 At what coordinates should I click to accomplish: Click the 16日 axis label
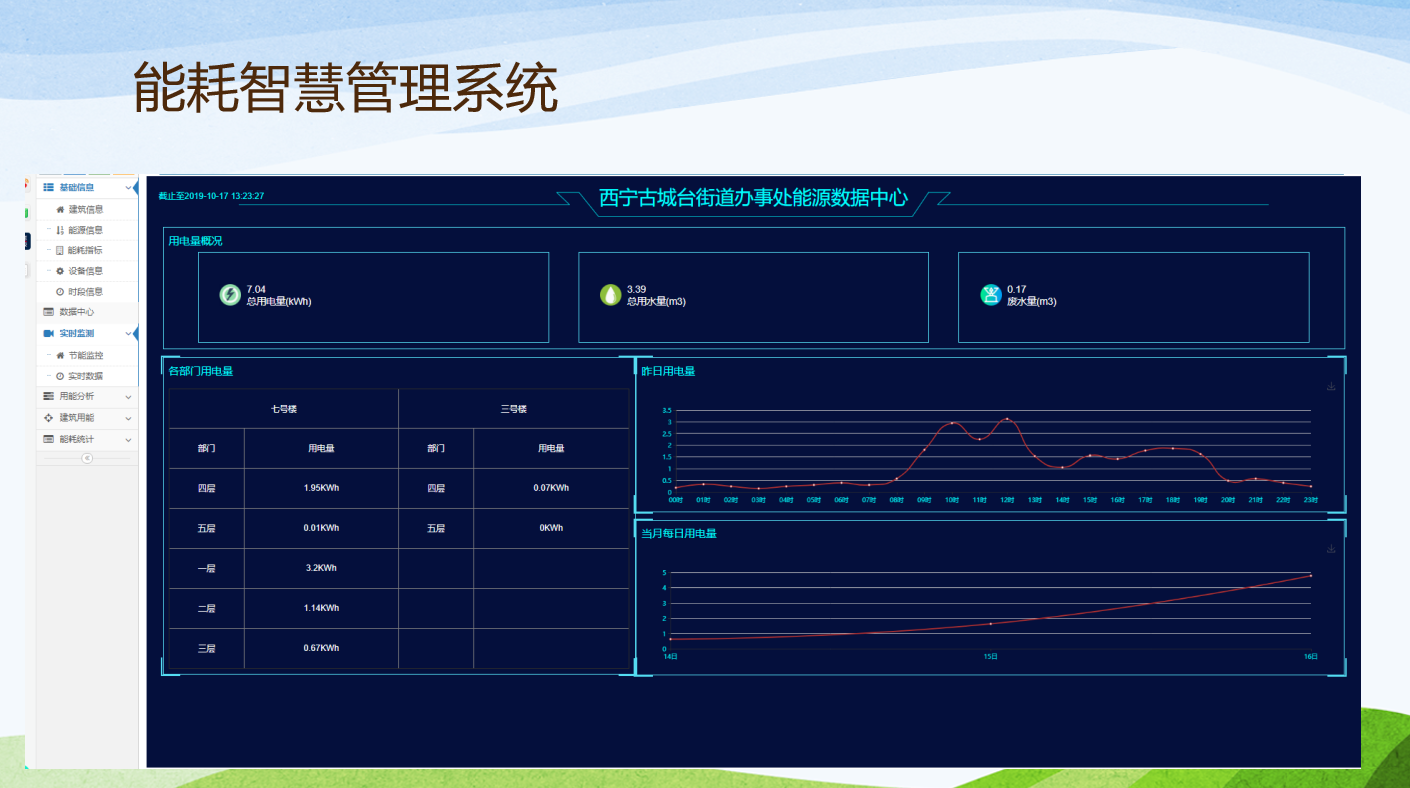(x=1310, y=657)
